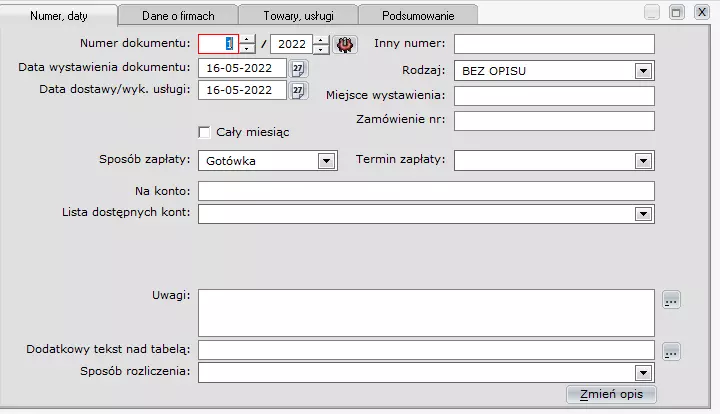Open Uwagi ellipsis editor button
This screenshot has width=720, height=414.
point(671,300)
